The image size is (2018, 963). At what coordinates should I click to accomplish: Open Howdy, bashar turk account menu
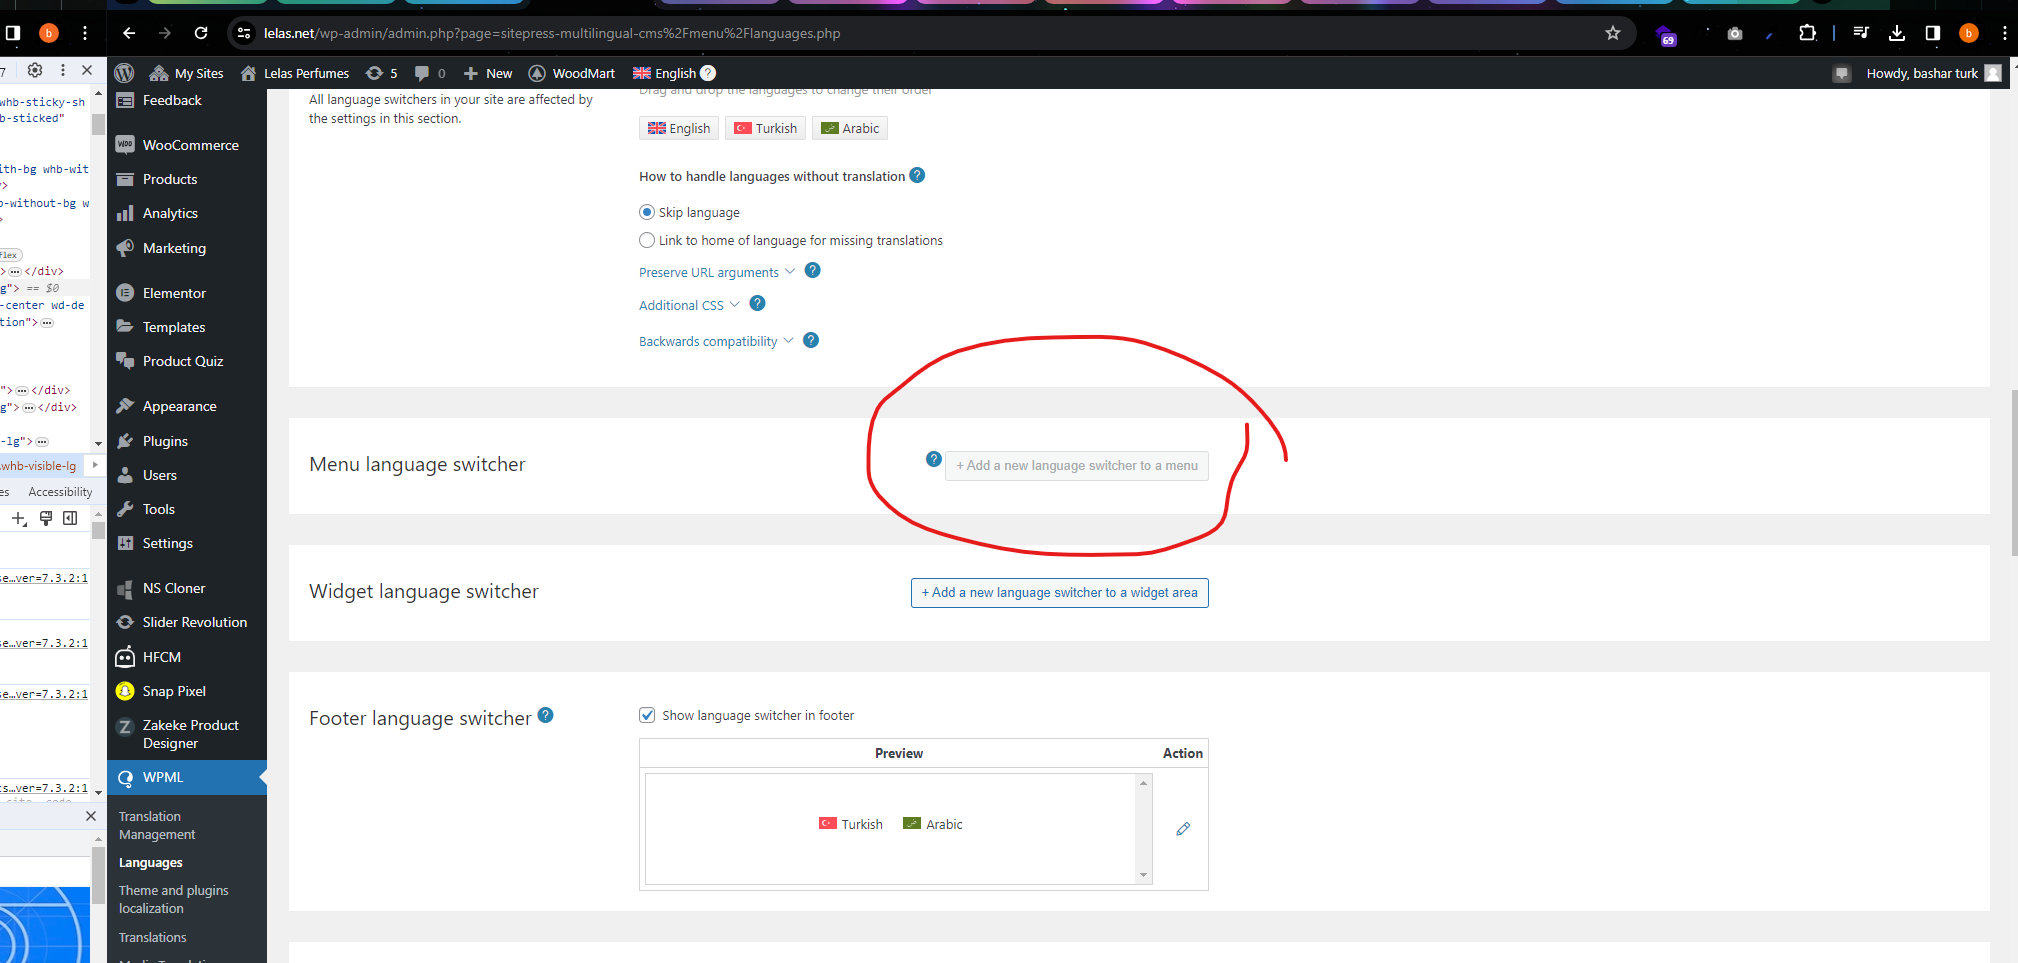click(1933, 73)
